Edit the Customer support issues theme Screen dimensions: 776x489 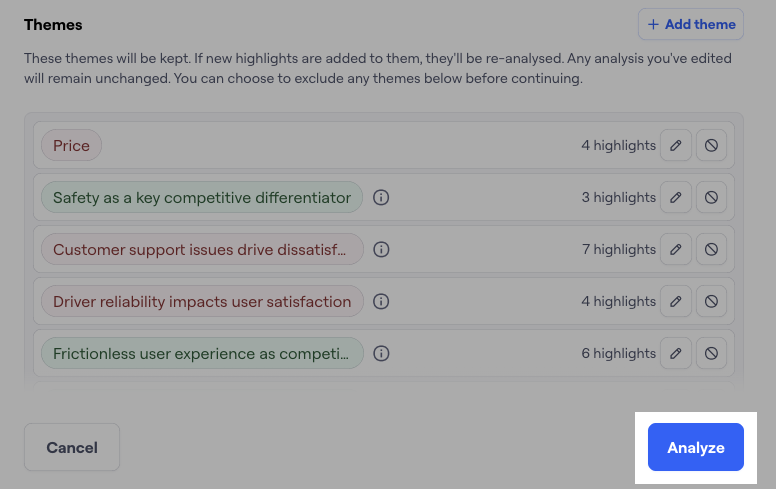point(676,250)
